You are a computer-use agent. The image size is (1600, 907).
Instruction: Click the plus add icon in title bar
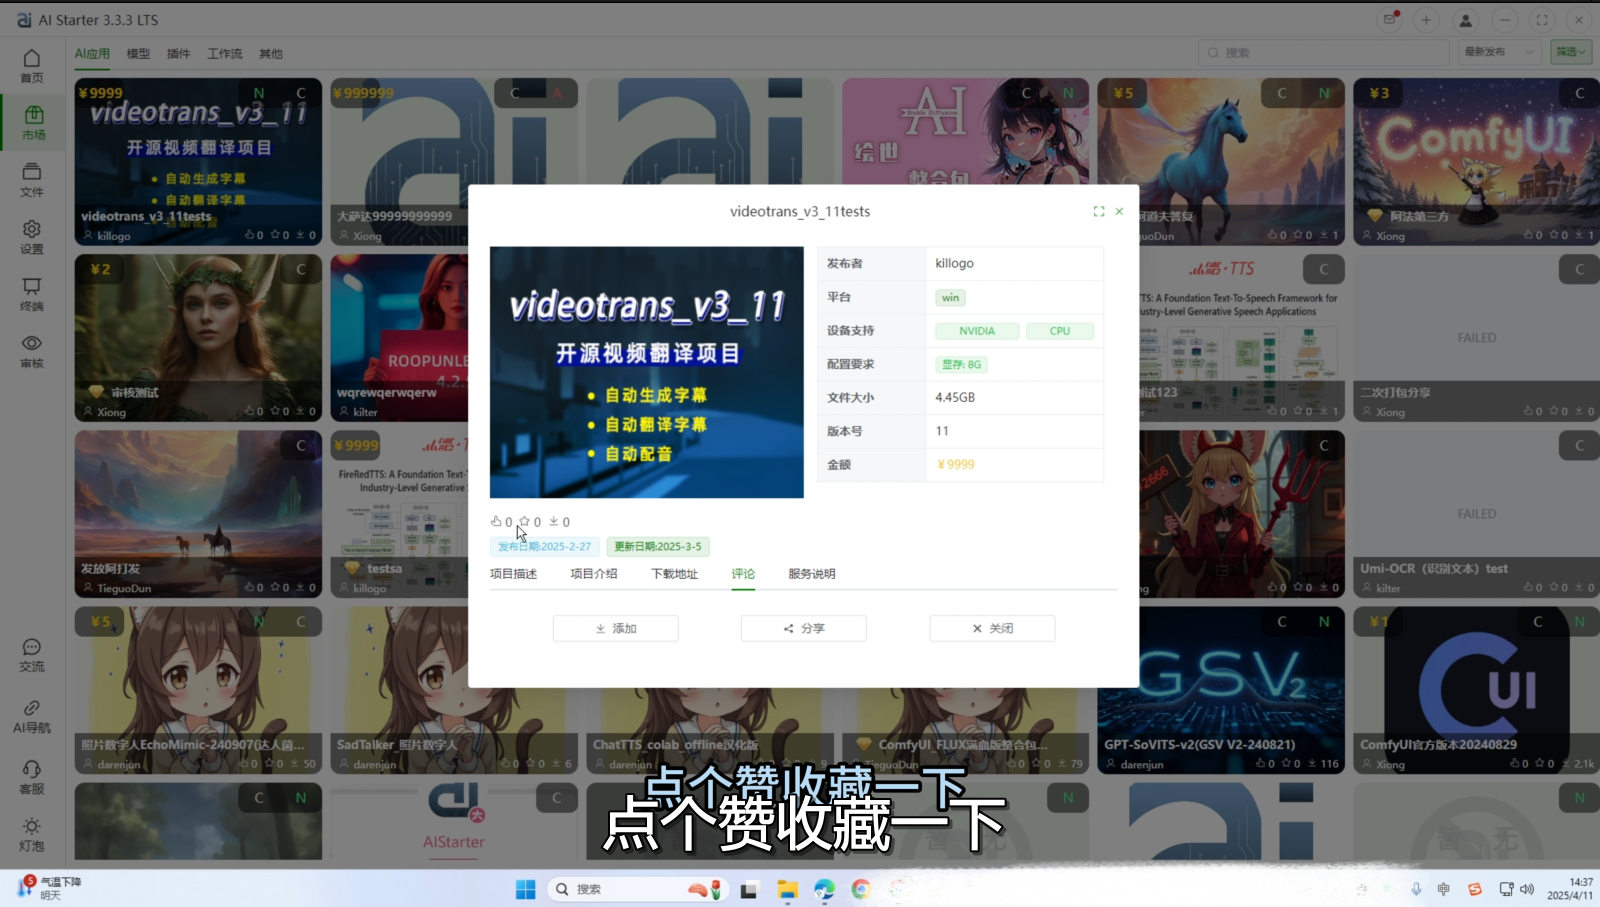click(1427, 20)
